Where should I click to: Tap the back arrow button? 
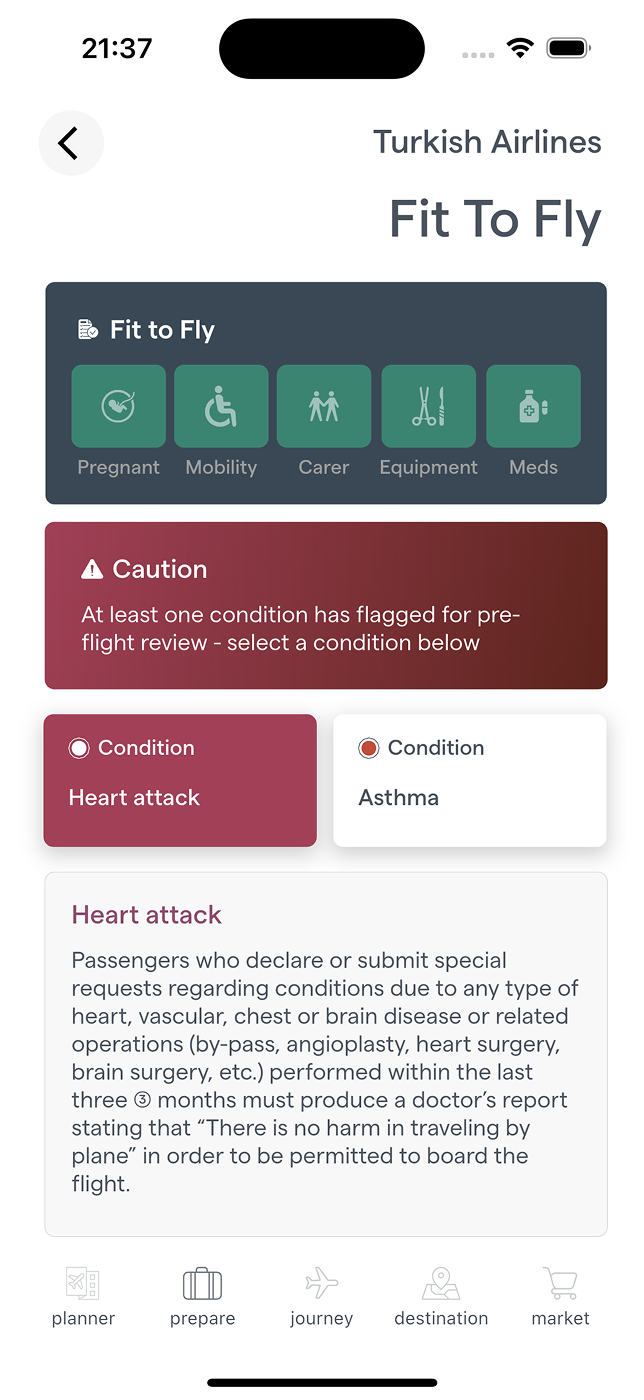coord(71,144)
